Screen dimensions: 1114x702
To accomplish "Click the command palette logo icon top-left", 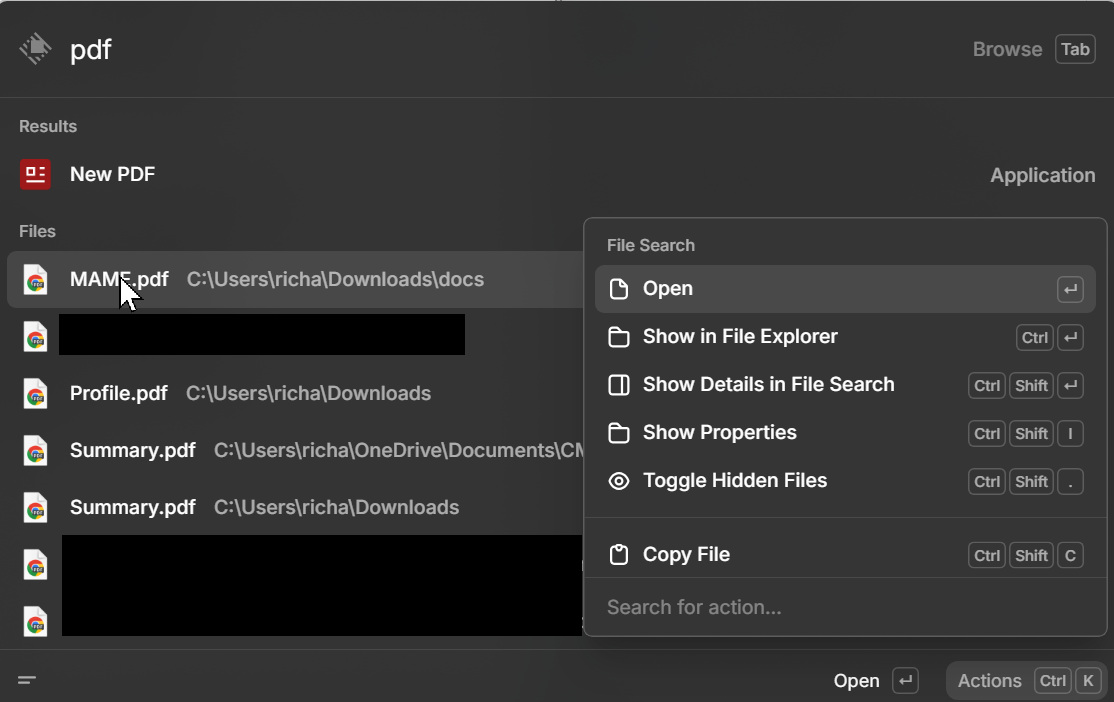I will click(x=33, y=49).
